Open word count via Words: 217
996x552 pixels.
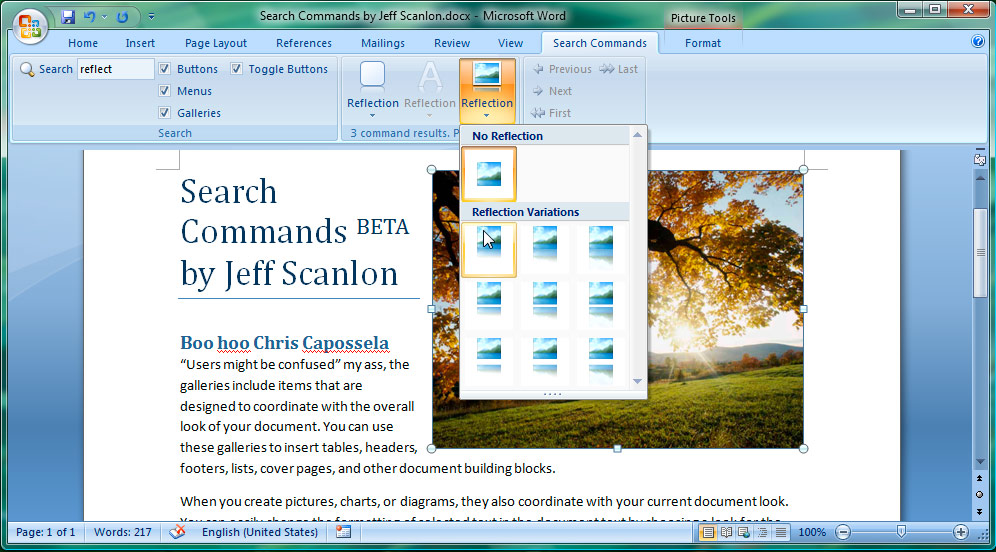click(x=123, y=532)
